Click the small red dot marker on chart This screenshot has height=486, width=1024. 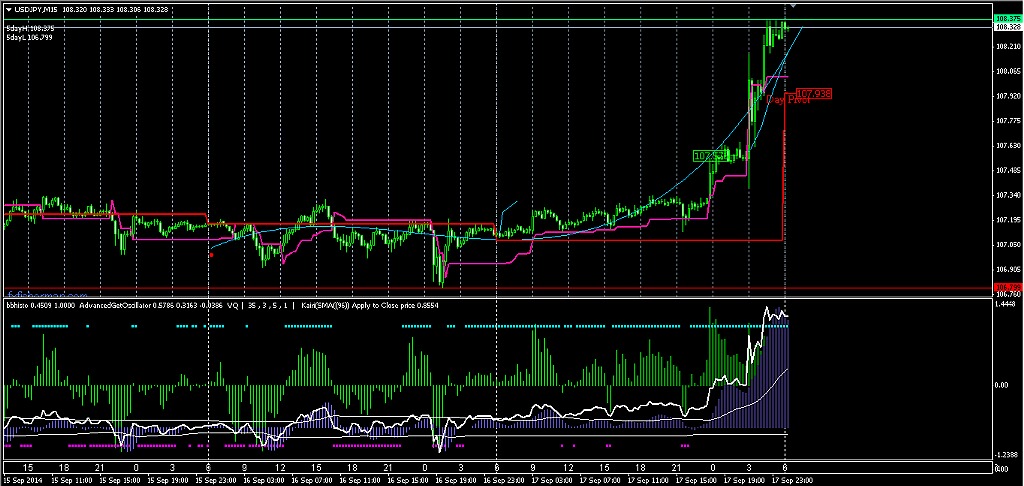211,255
